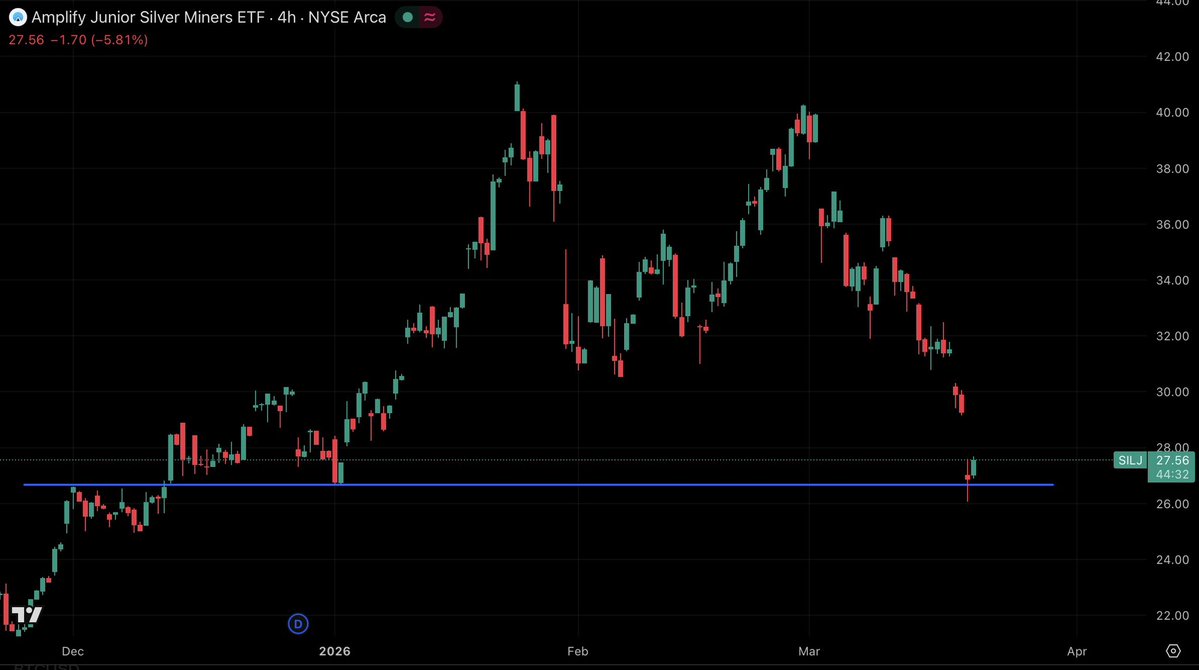This screenshot has width=1199, height=670.
Task: Click the green market status dot indicator
Action: (x=408, y=17)
